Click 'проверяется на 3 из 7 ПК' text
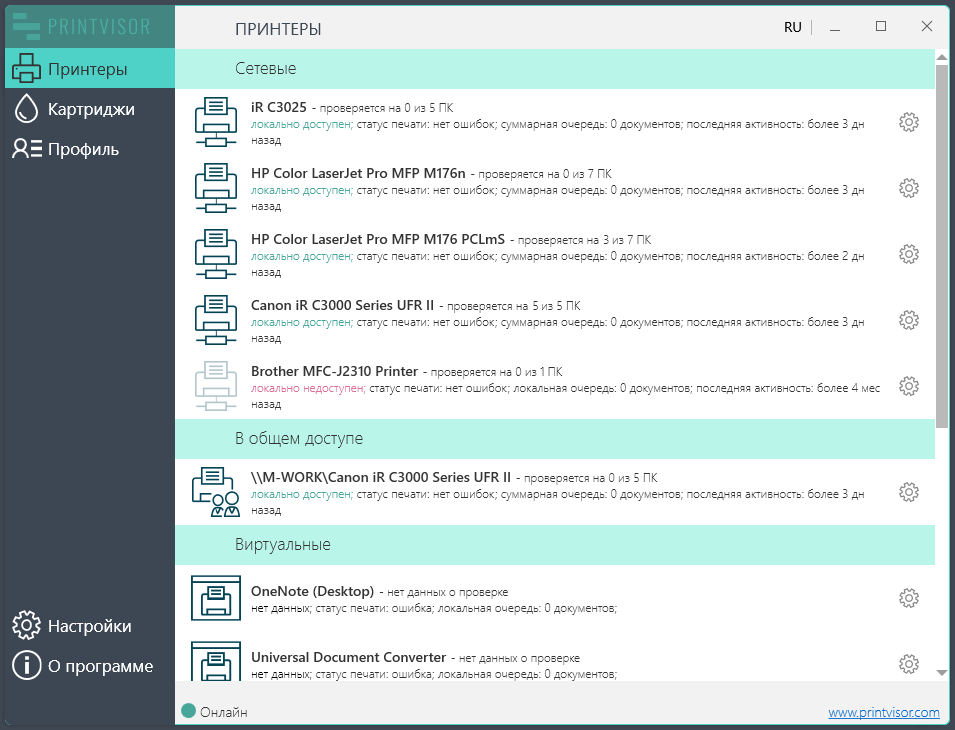The width and height of the screenshot is (955, 730). coord(584,240)
